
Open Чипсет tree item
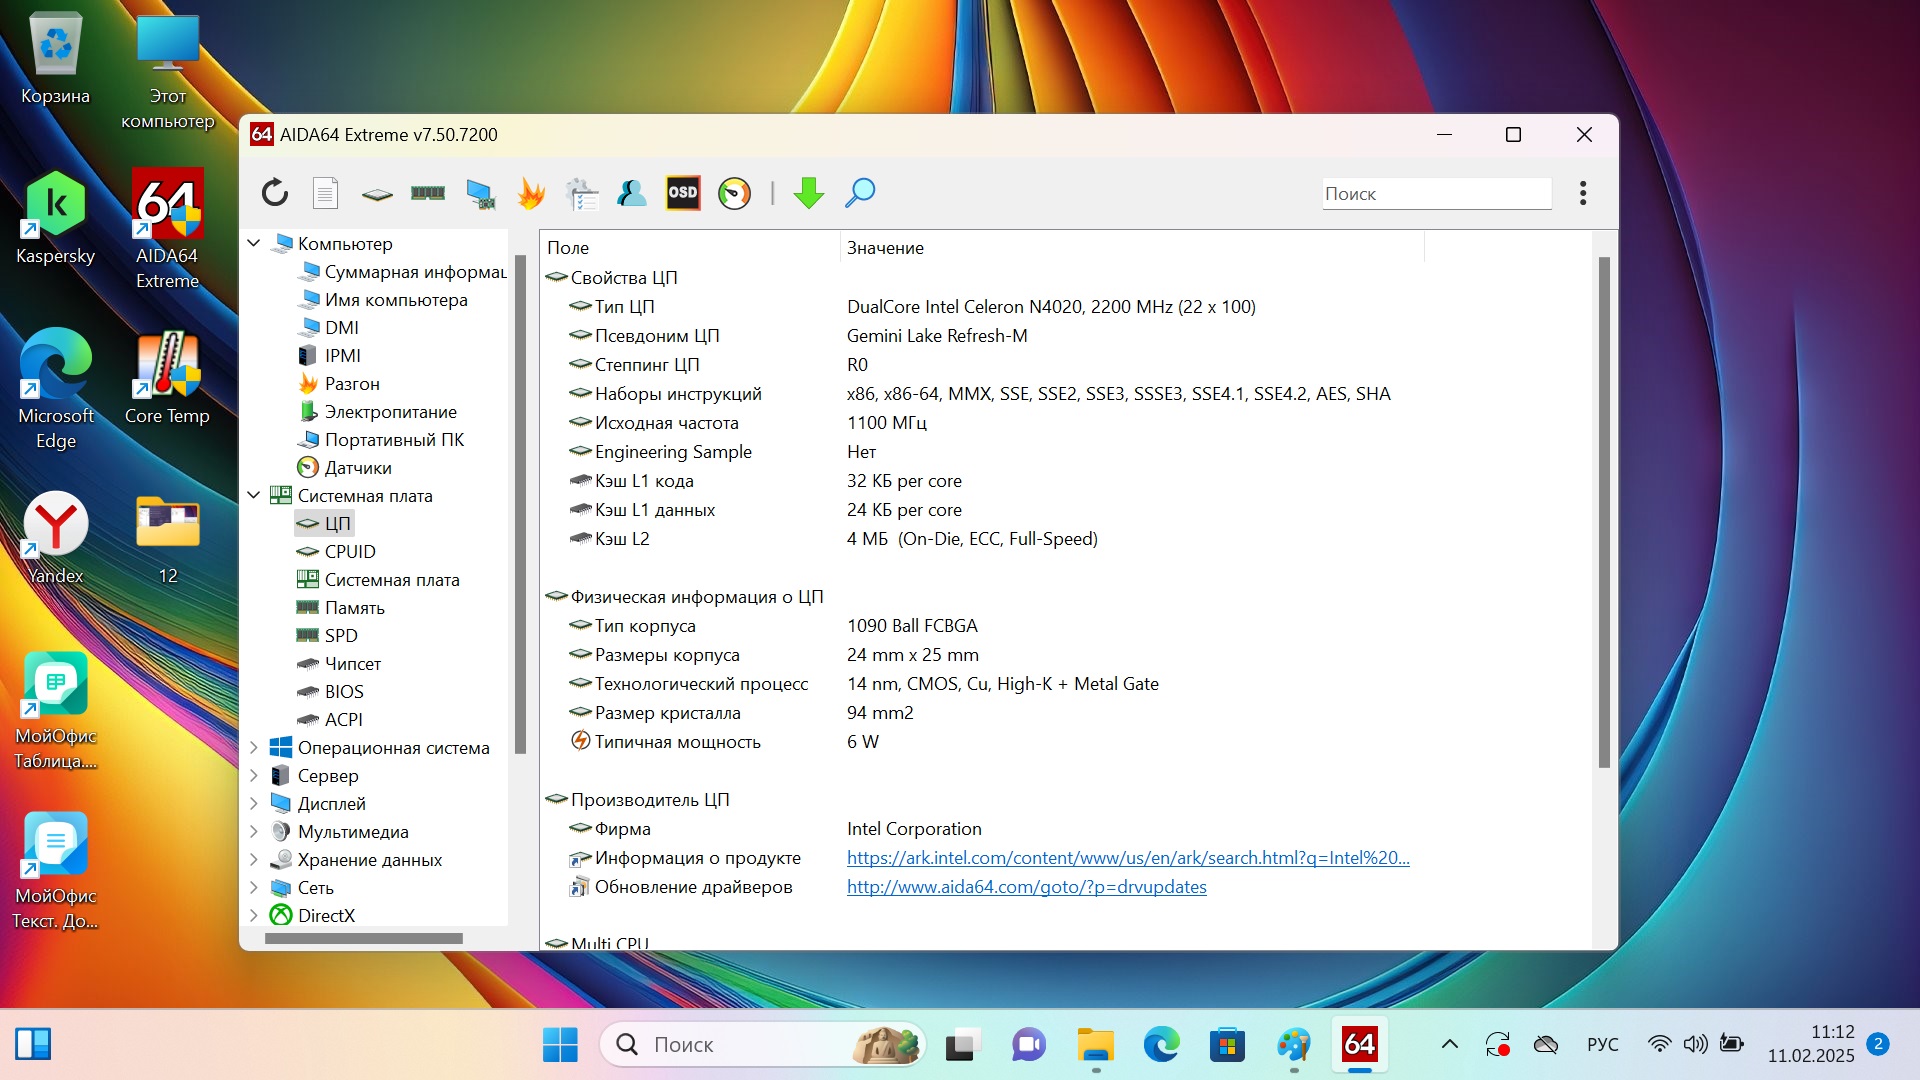point(339,663)
